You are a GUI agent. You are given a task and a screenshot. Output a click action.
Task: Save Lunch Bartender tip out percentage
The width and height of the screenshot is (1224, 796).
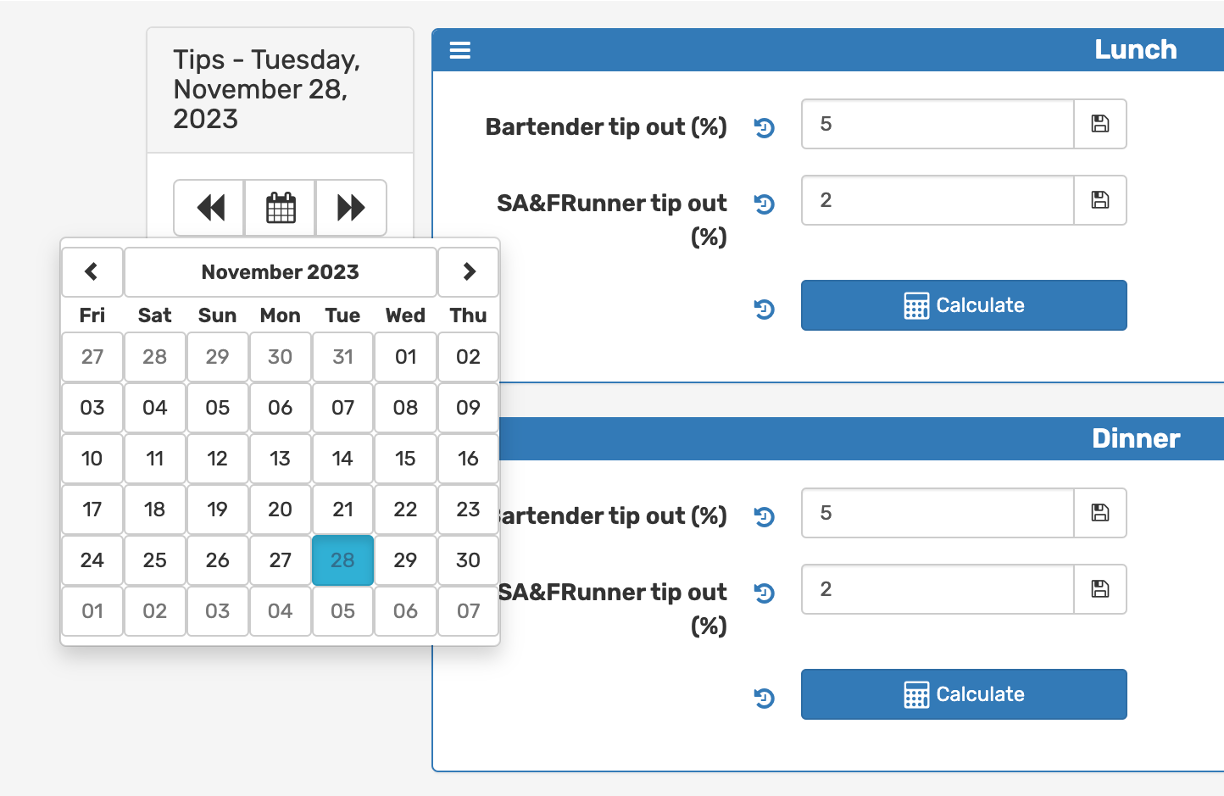[1100, 124]
